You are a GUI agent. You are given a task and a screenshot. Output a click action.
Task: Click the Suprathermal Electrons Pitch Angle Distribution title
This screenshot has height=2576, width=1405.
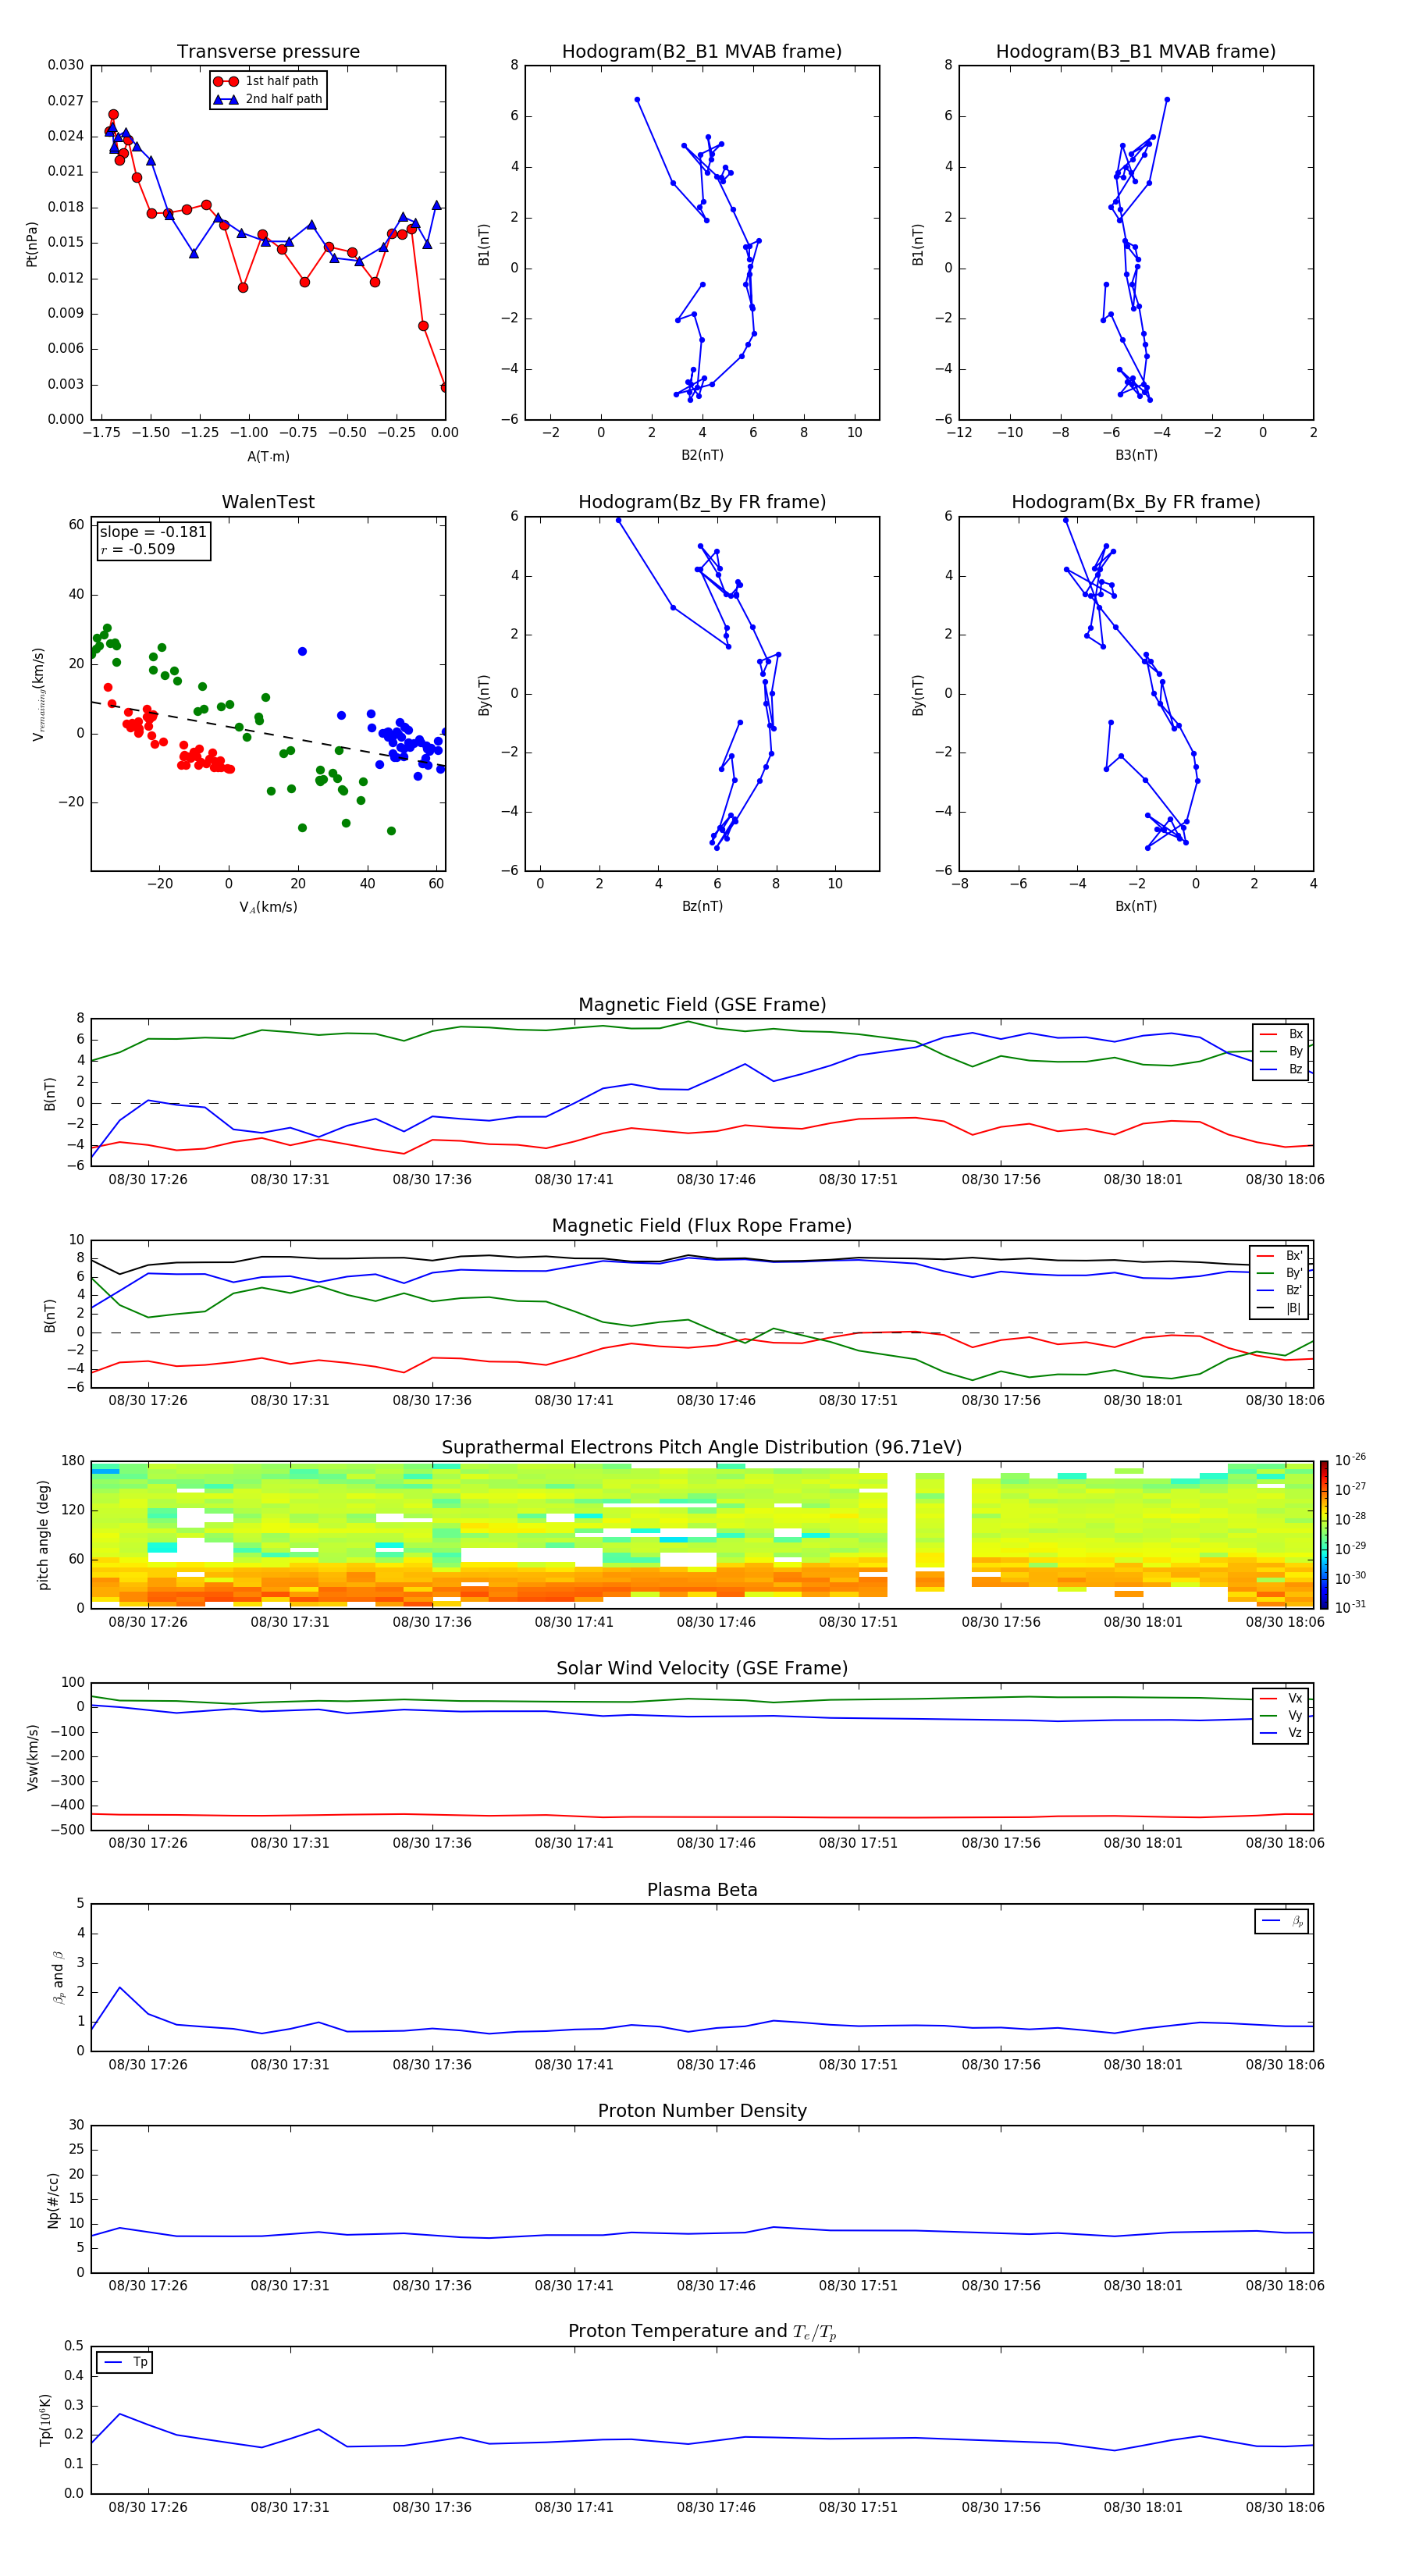[702, 1447]
